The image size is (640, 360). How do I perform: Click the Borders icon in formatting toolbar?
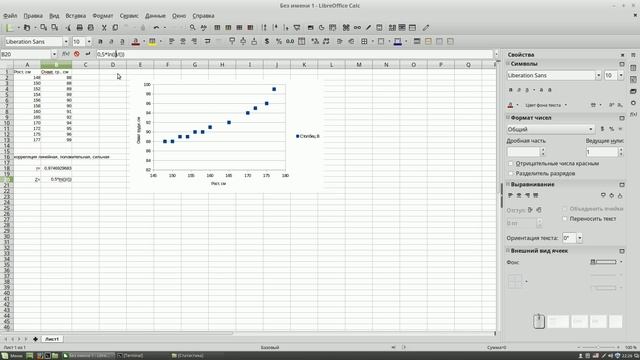tap(364, 41)
